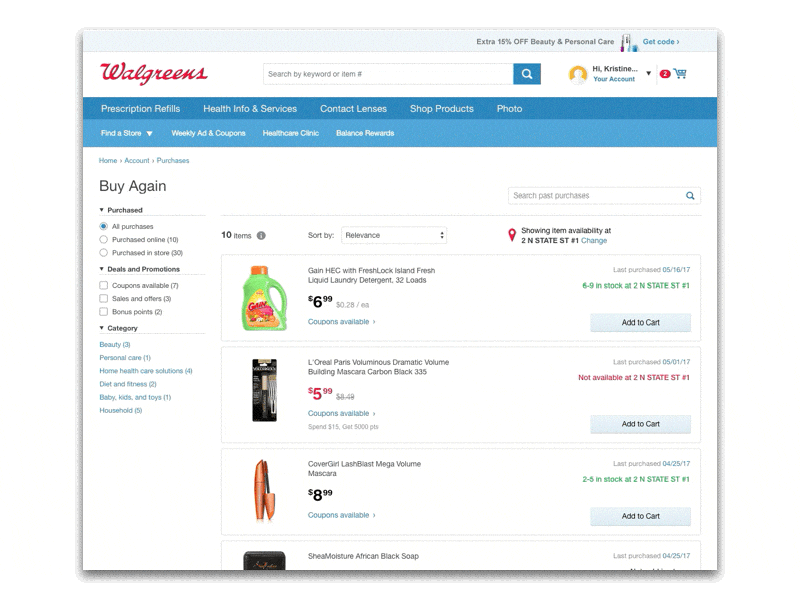Click the main search magnifier button

(x=527, y=74)
